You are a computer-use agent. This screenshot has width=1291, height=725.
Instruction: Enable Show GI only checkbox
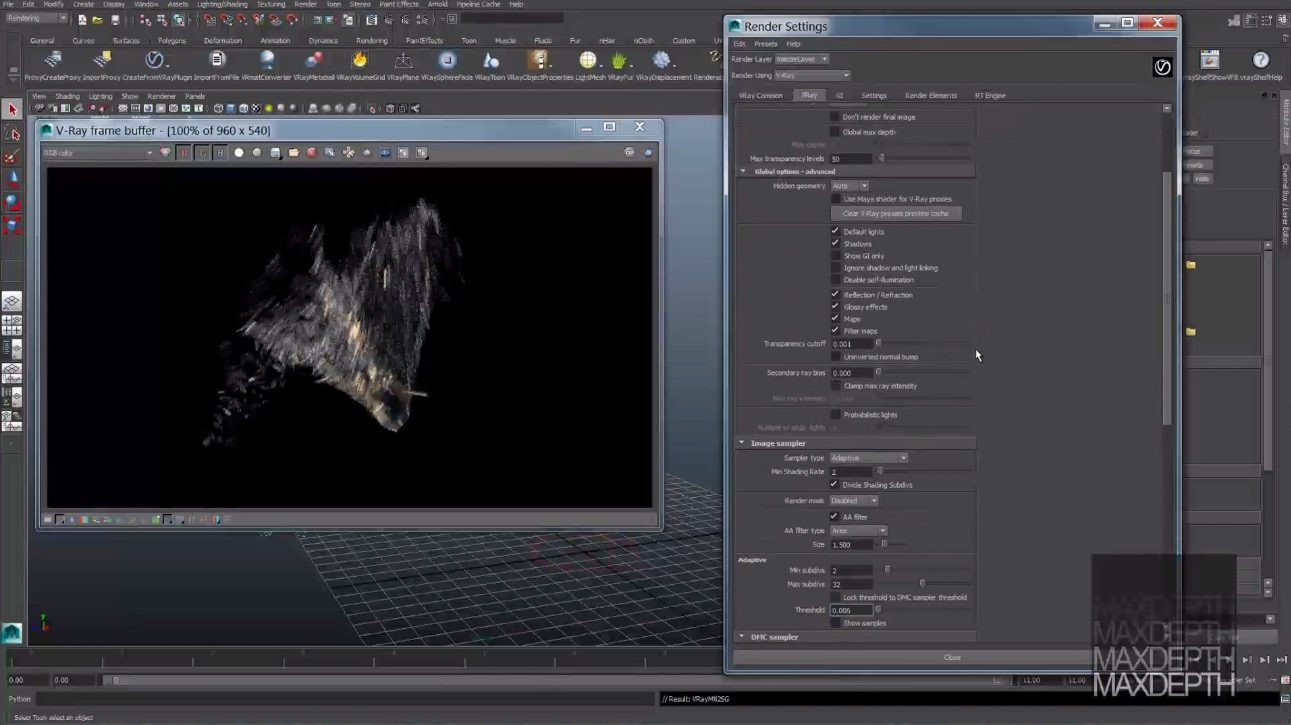click(x=835, y=256)
